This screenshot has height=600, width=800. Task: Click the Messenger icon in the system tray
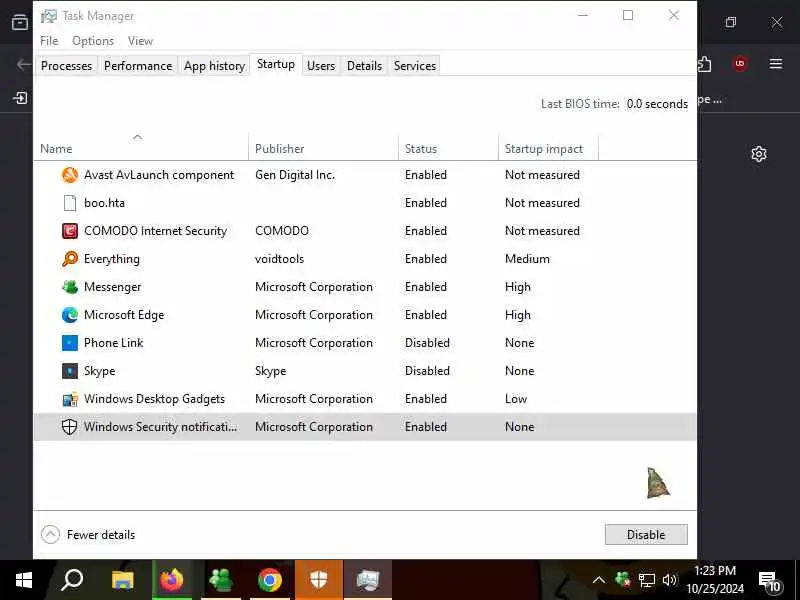623,580
